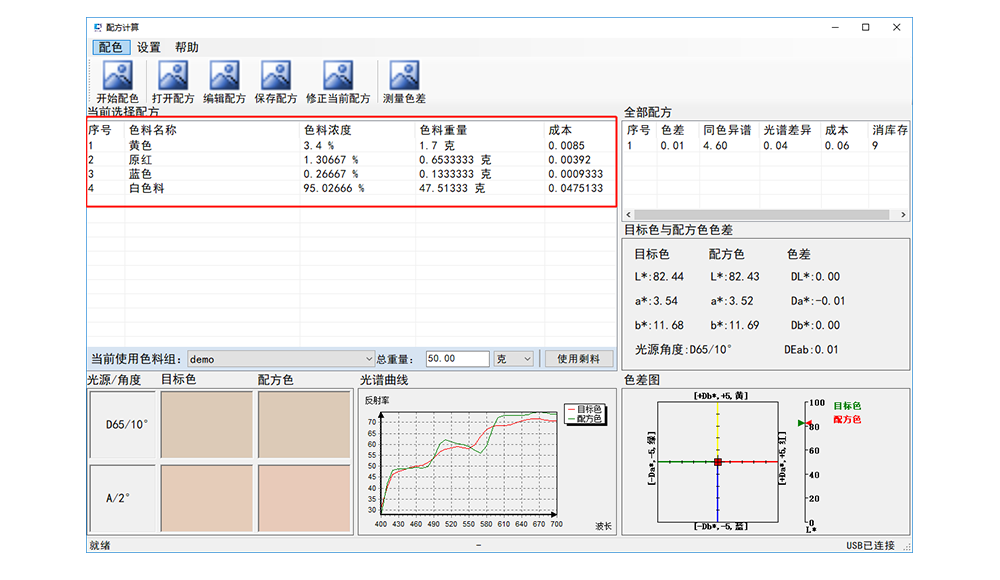Click the 使用剩料 button
Image resolution: width=1000 pixels, height=580 pixels.
[x=578, y=359]
